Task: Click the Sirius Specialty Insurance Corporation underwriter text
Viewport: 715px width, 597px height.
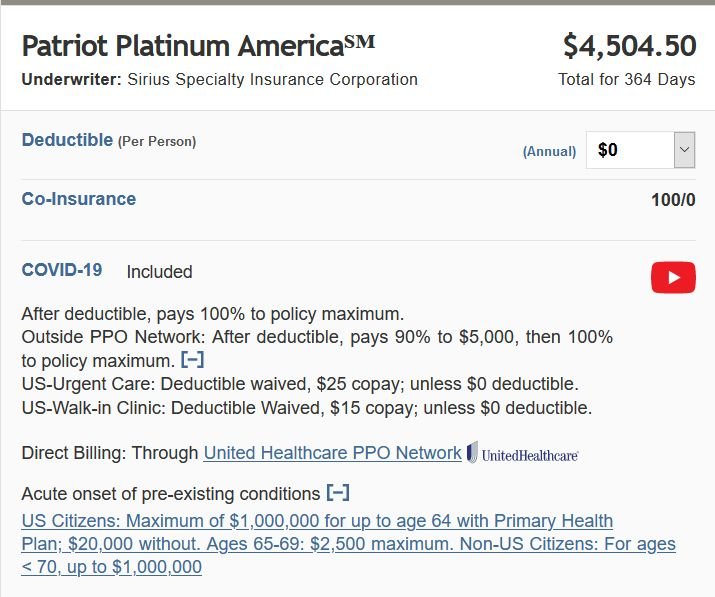Action: (x=273, y=79)
